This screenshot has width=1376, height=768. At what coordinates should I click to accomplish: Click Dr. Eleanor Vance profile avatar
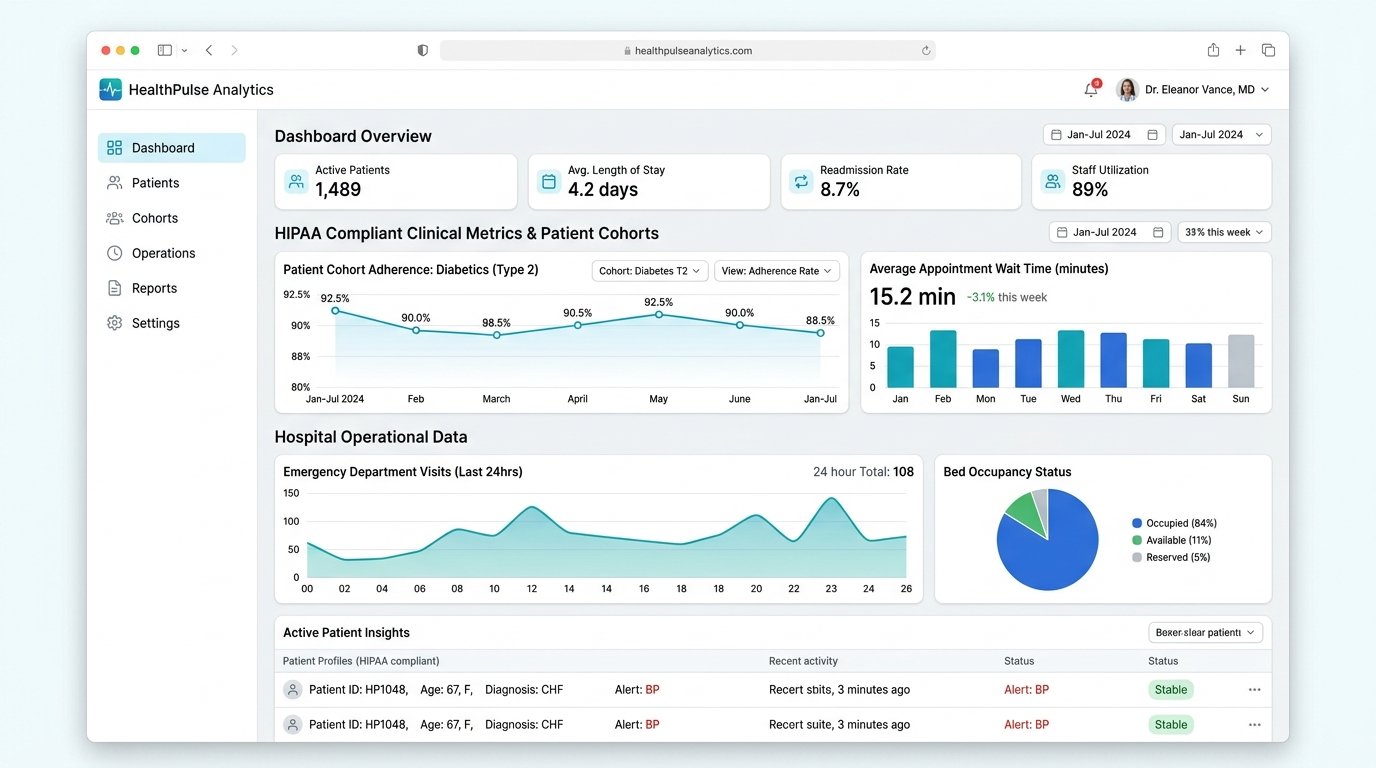pyautogui.click(x=1127, y=90)
